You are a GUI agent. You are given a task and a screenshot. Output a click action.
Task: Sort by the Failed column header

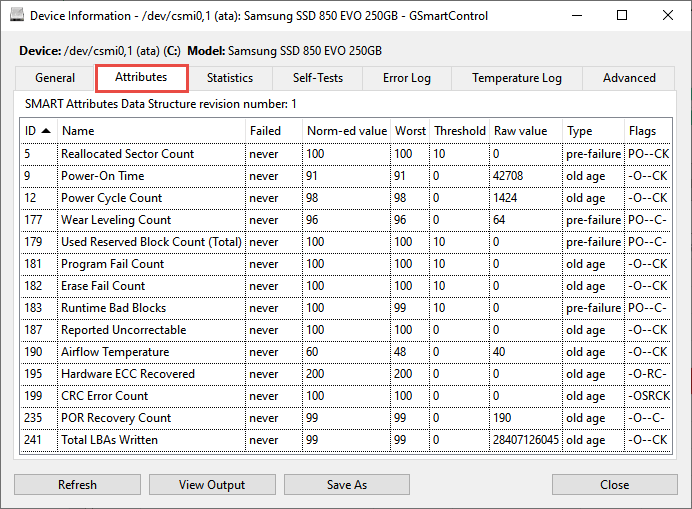pos(274,131)
